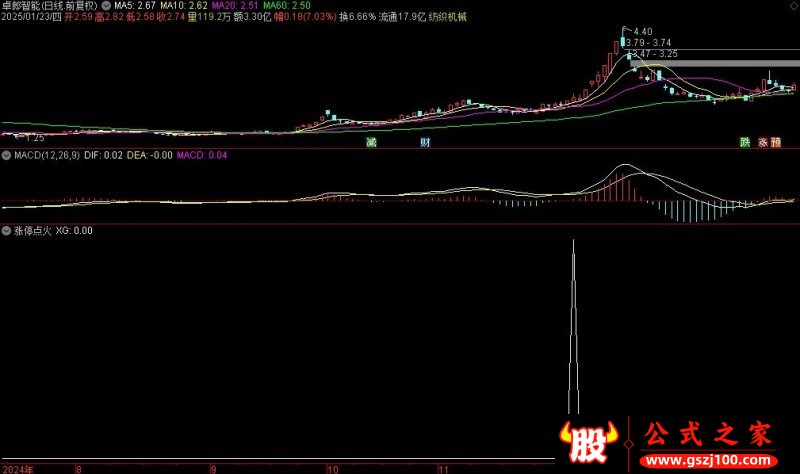Click the DIF: 0.02 value
Image resolution: width=800 pixels, height=474 pixels.
click(103, 155)
